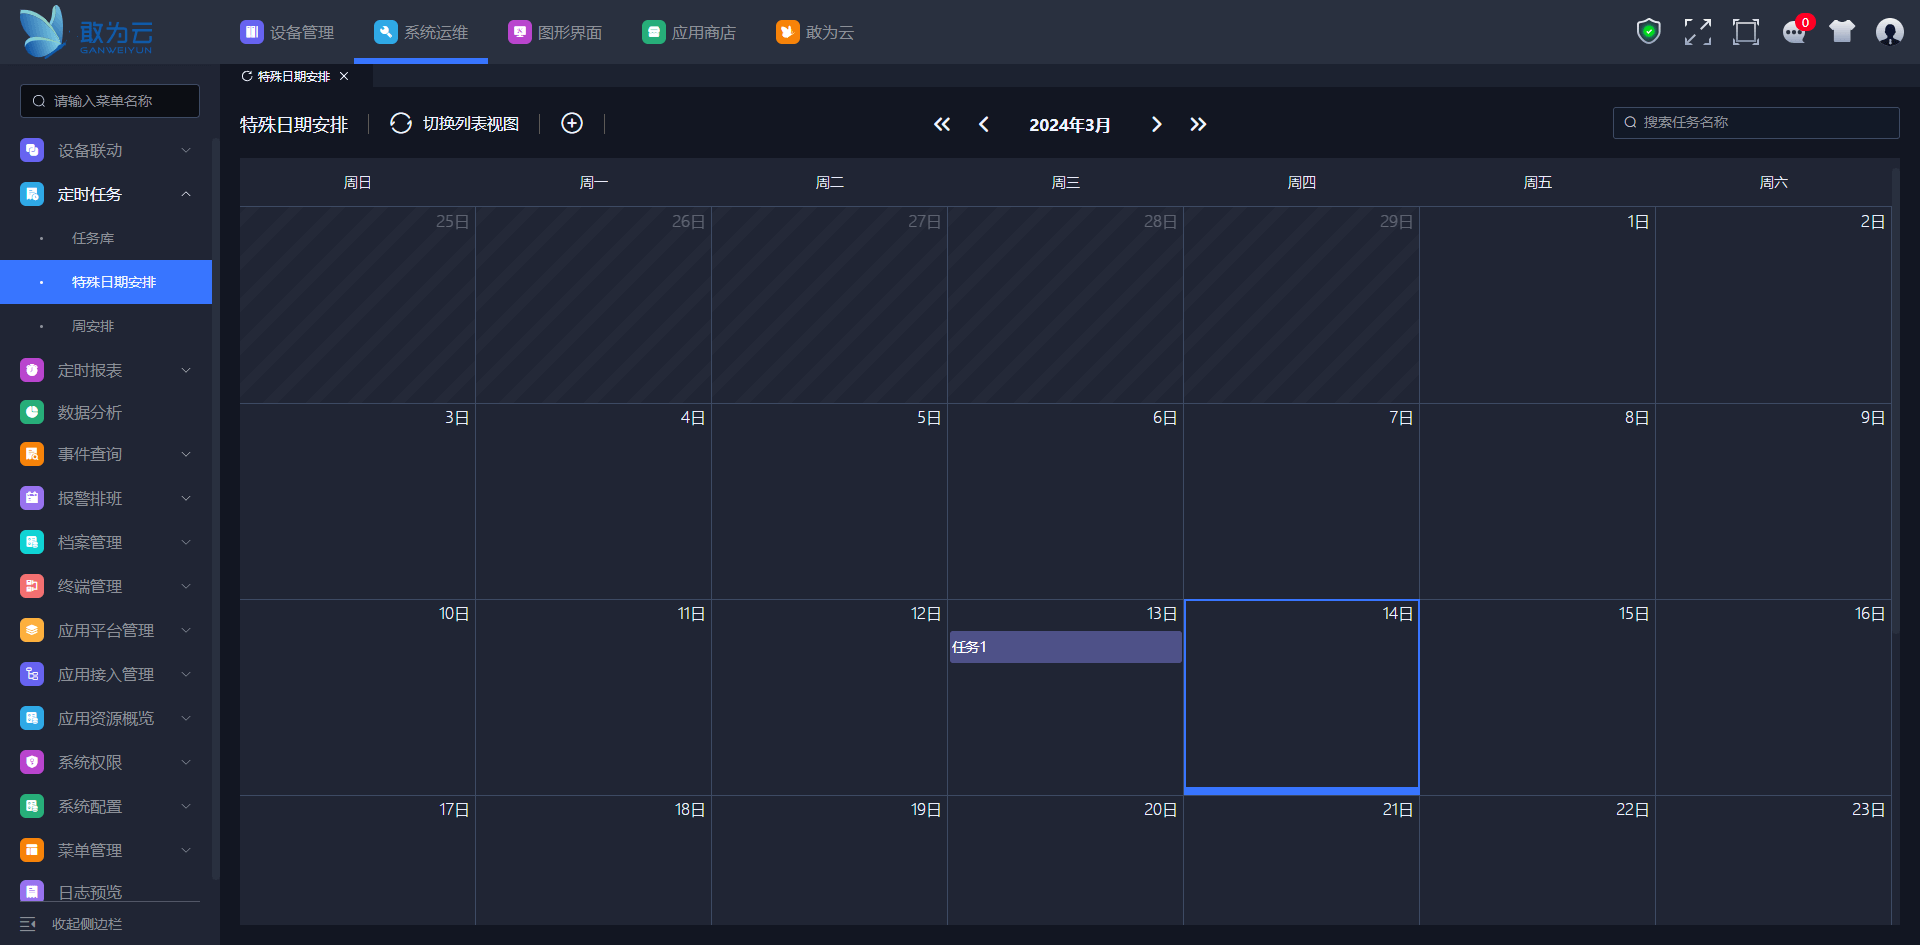Select the 14日 calendar cell
The height and width of the screenshot is (945, 1920).
tap(1302, 697)
